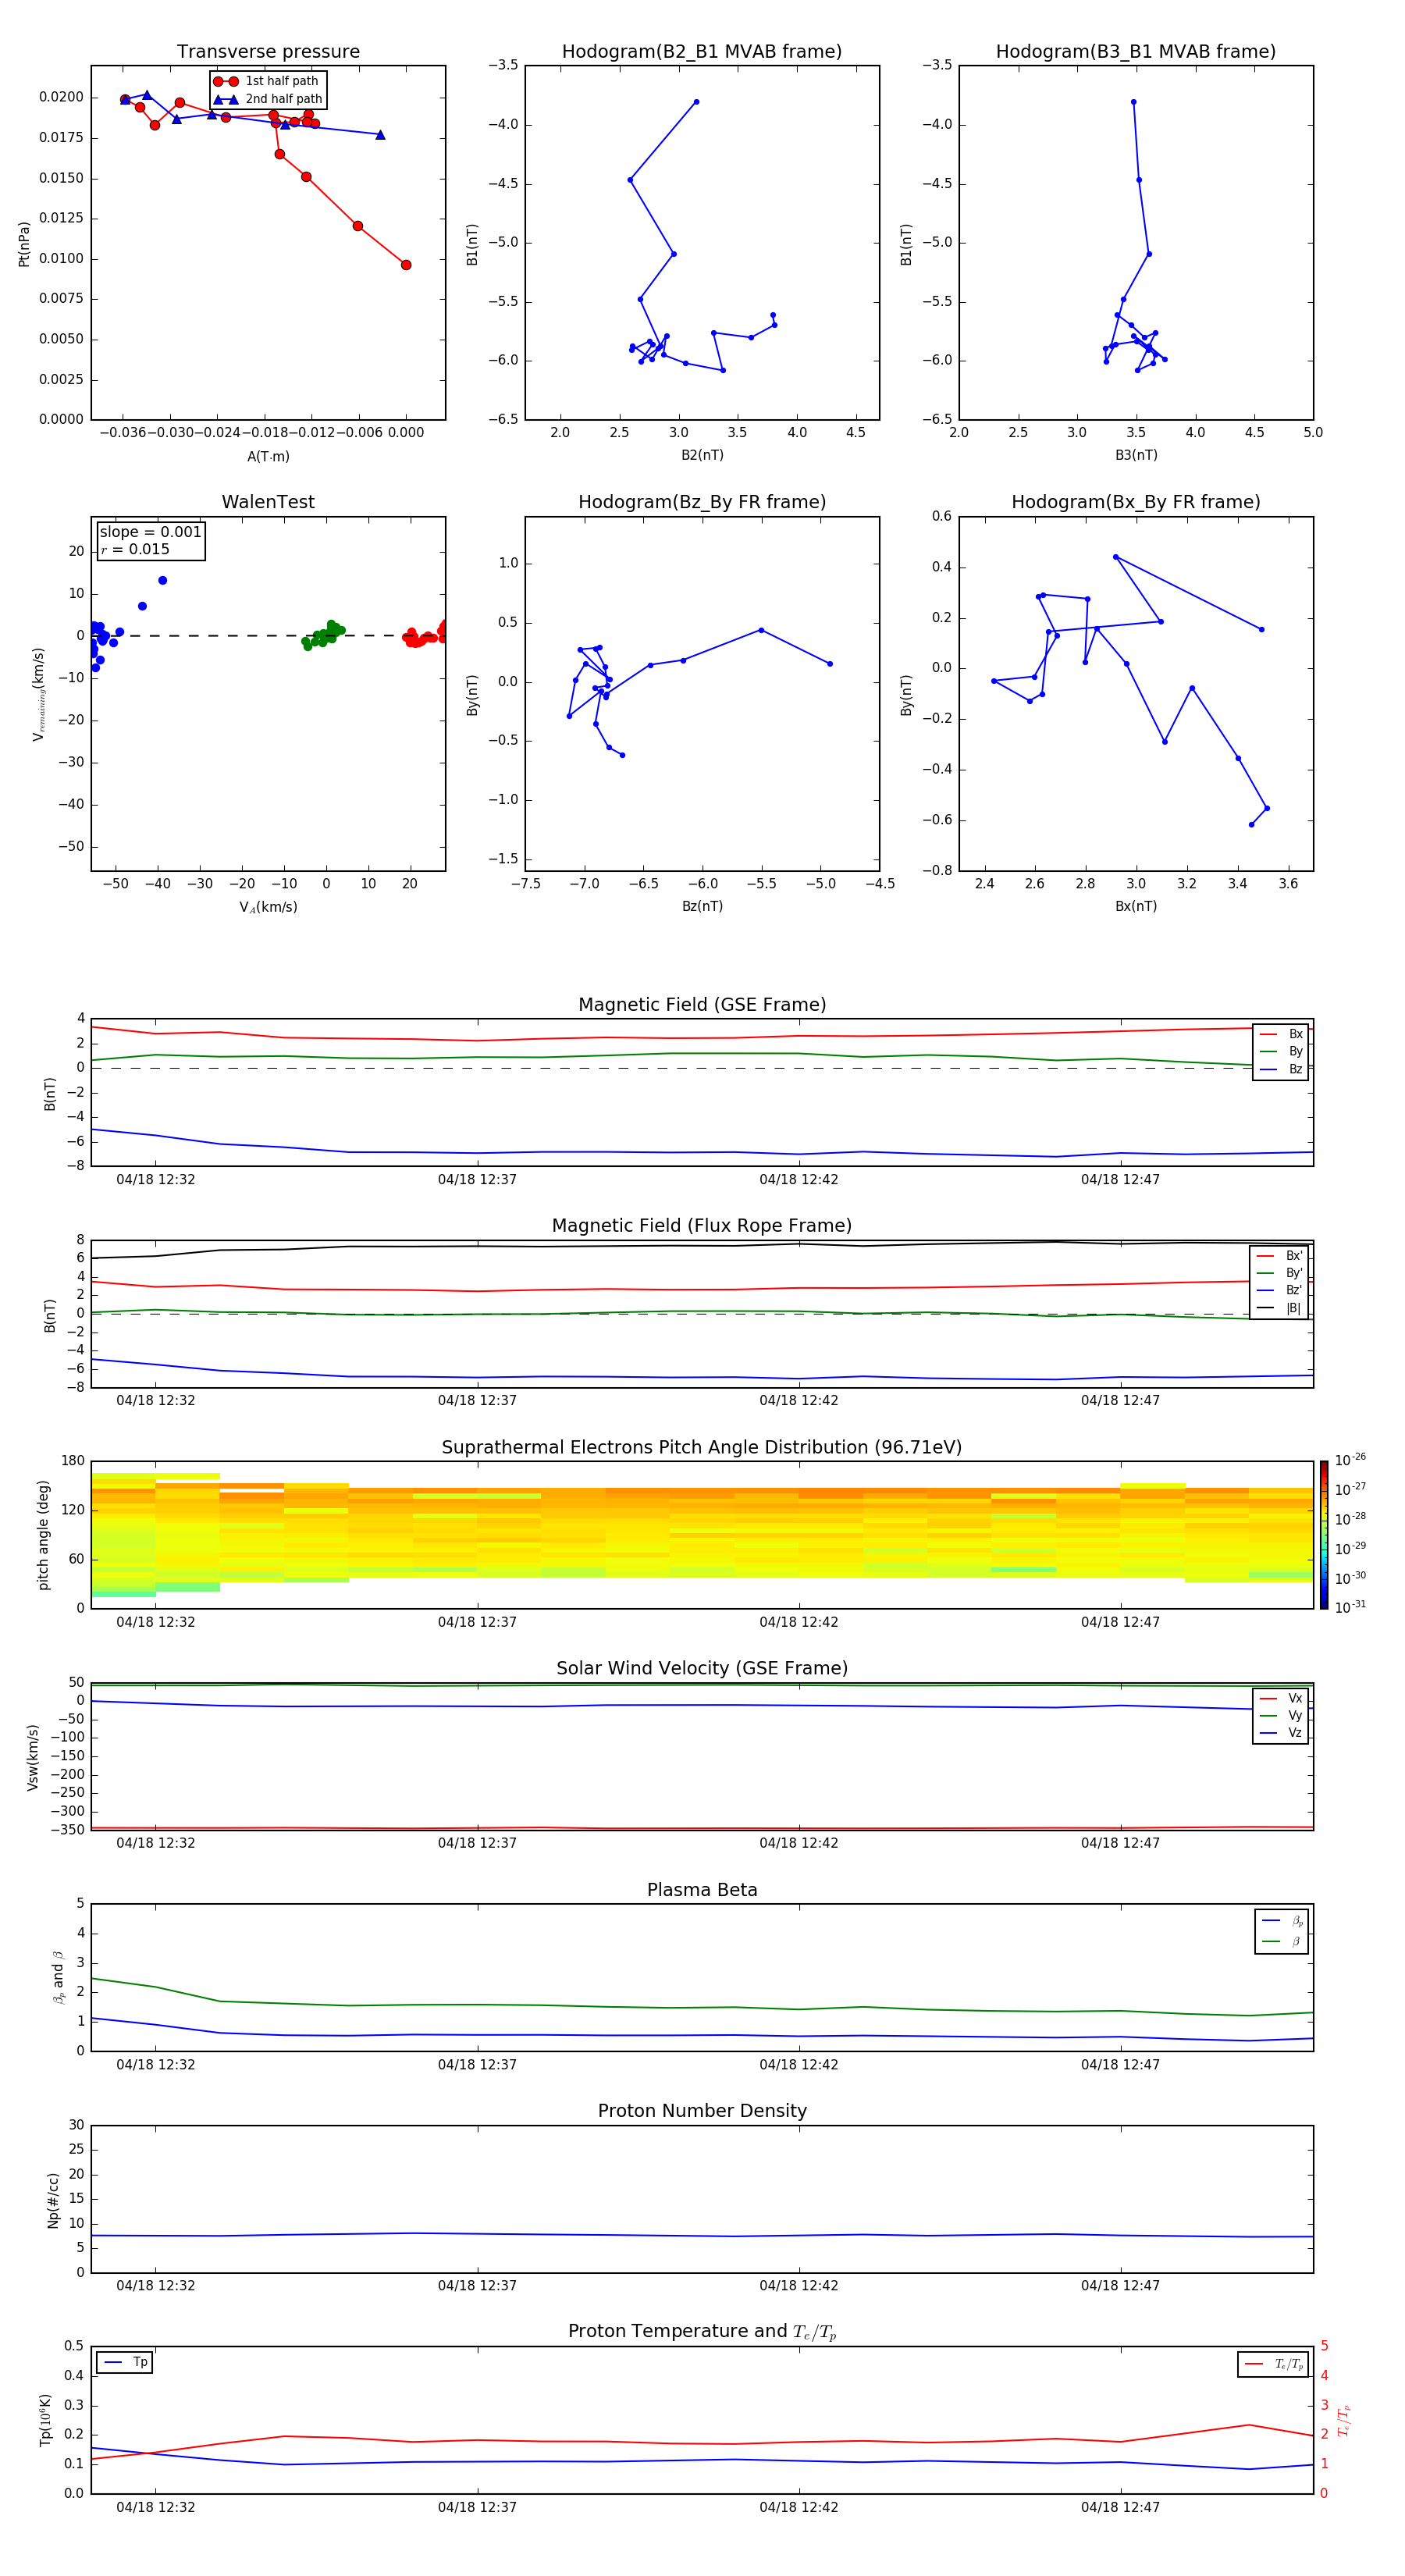The image size is (1405, 2576).
Task: Click the 'Tp(10^6K)' y-axis label
Action: click(45, 2420)
